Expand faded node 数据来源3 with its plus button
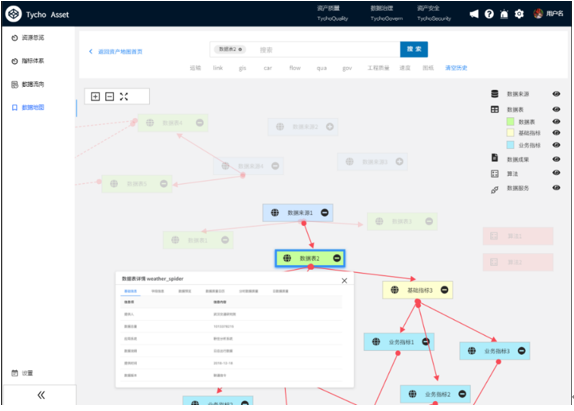This screenshot has width=574, height=411. [399, 161]
